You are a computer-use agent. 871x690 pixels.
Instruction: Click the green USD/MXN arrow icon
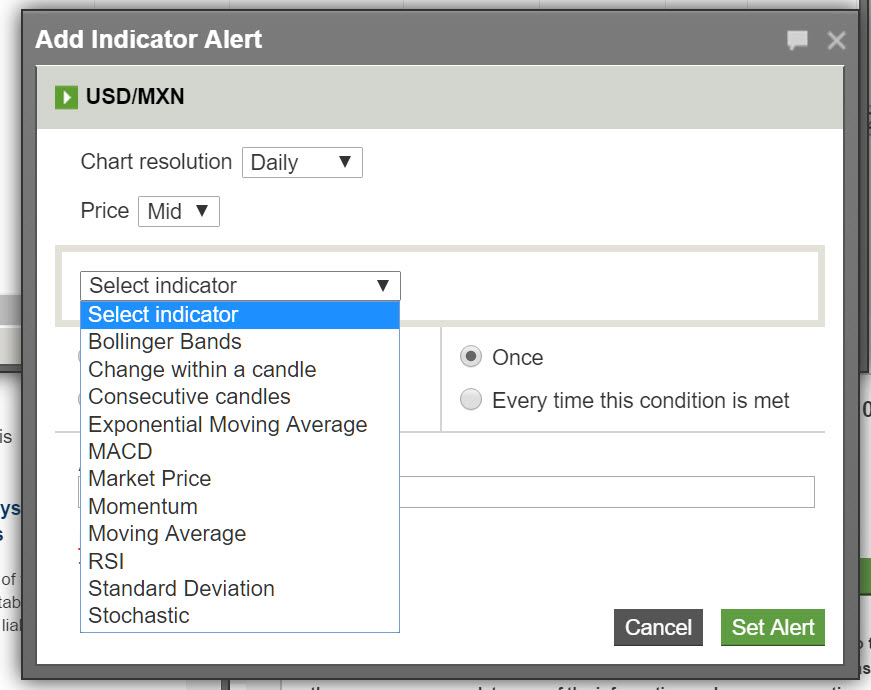click(x=66, y=97)
